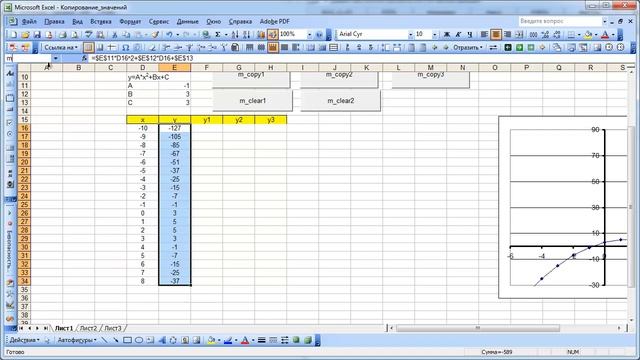640x360 pixels.
Task: Insert a Text Box from drawing toolbar
Action: click(150, 340)
